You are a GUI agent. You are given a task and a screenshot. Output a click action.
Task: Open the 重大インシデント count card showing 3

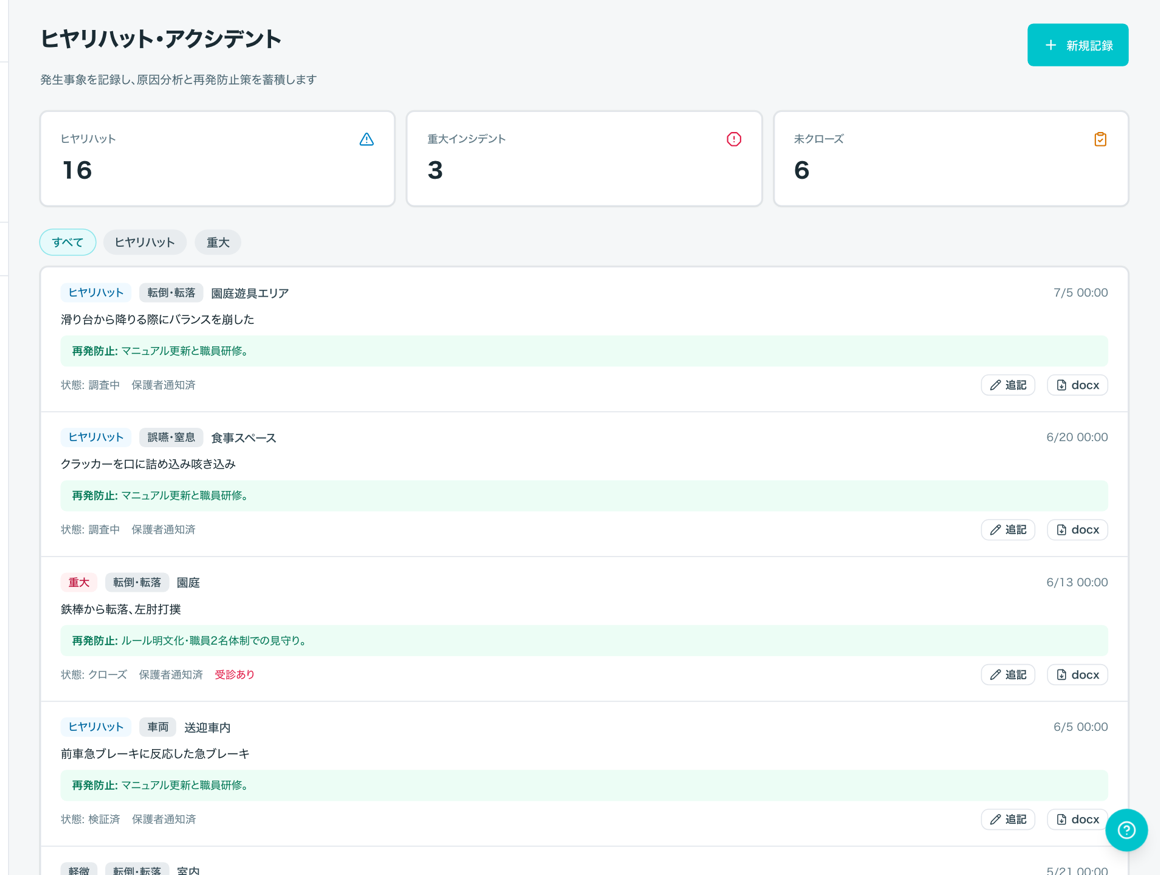(584, 158)
